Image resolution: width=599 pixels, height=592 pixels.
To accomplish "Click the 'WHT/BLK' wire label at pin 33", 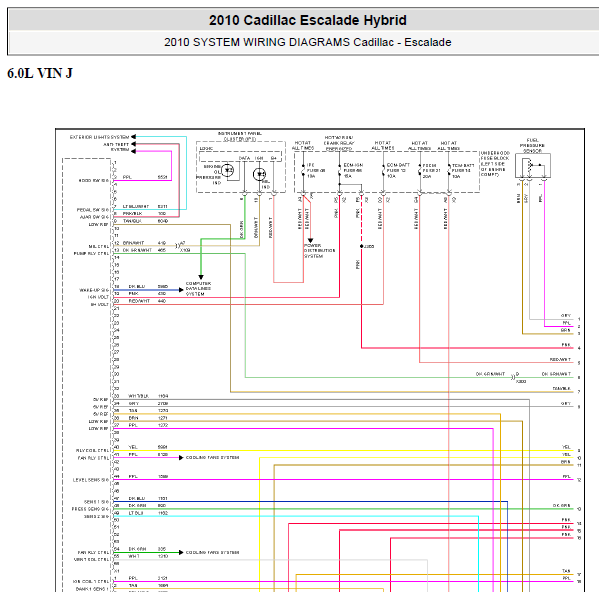I will coord(138,396).
